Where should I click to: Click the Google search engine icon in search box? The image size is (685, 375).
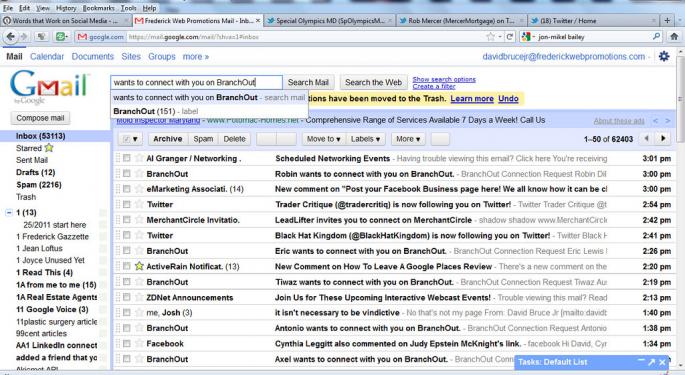point(526,37)
